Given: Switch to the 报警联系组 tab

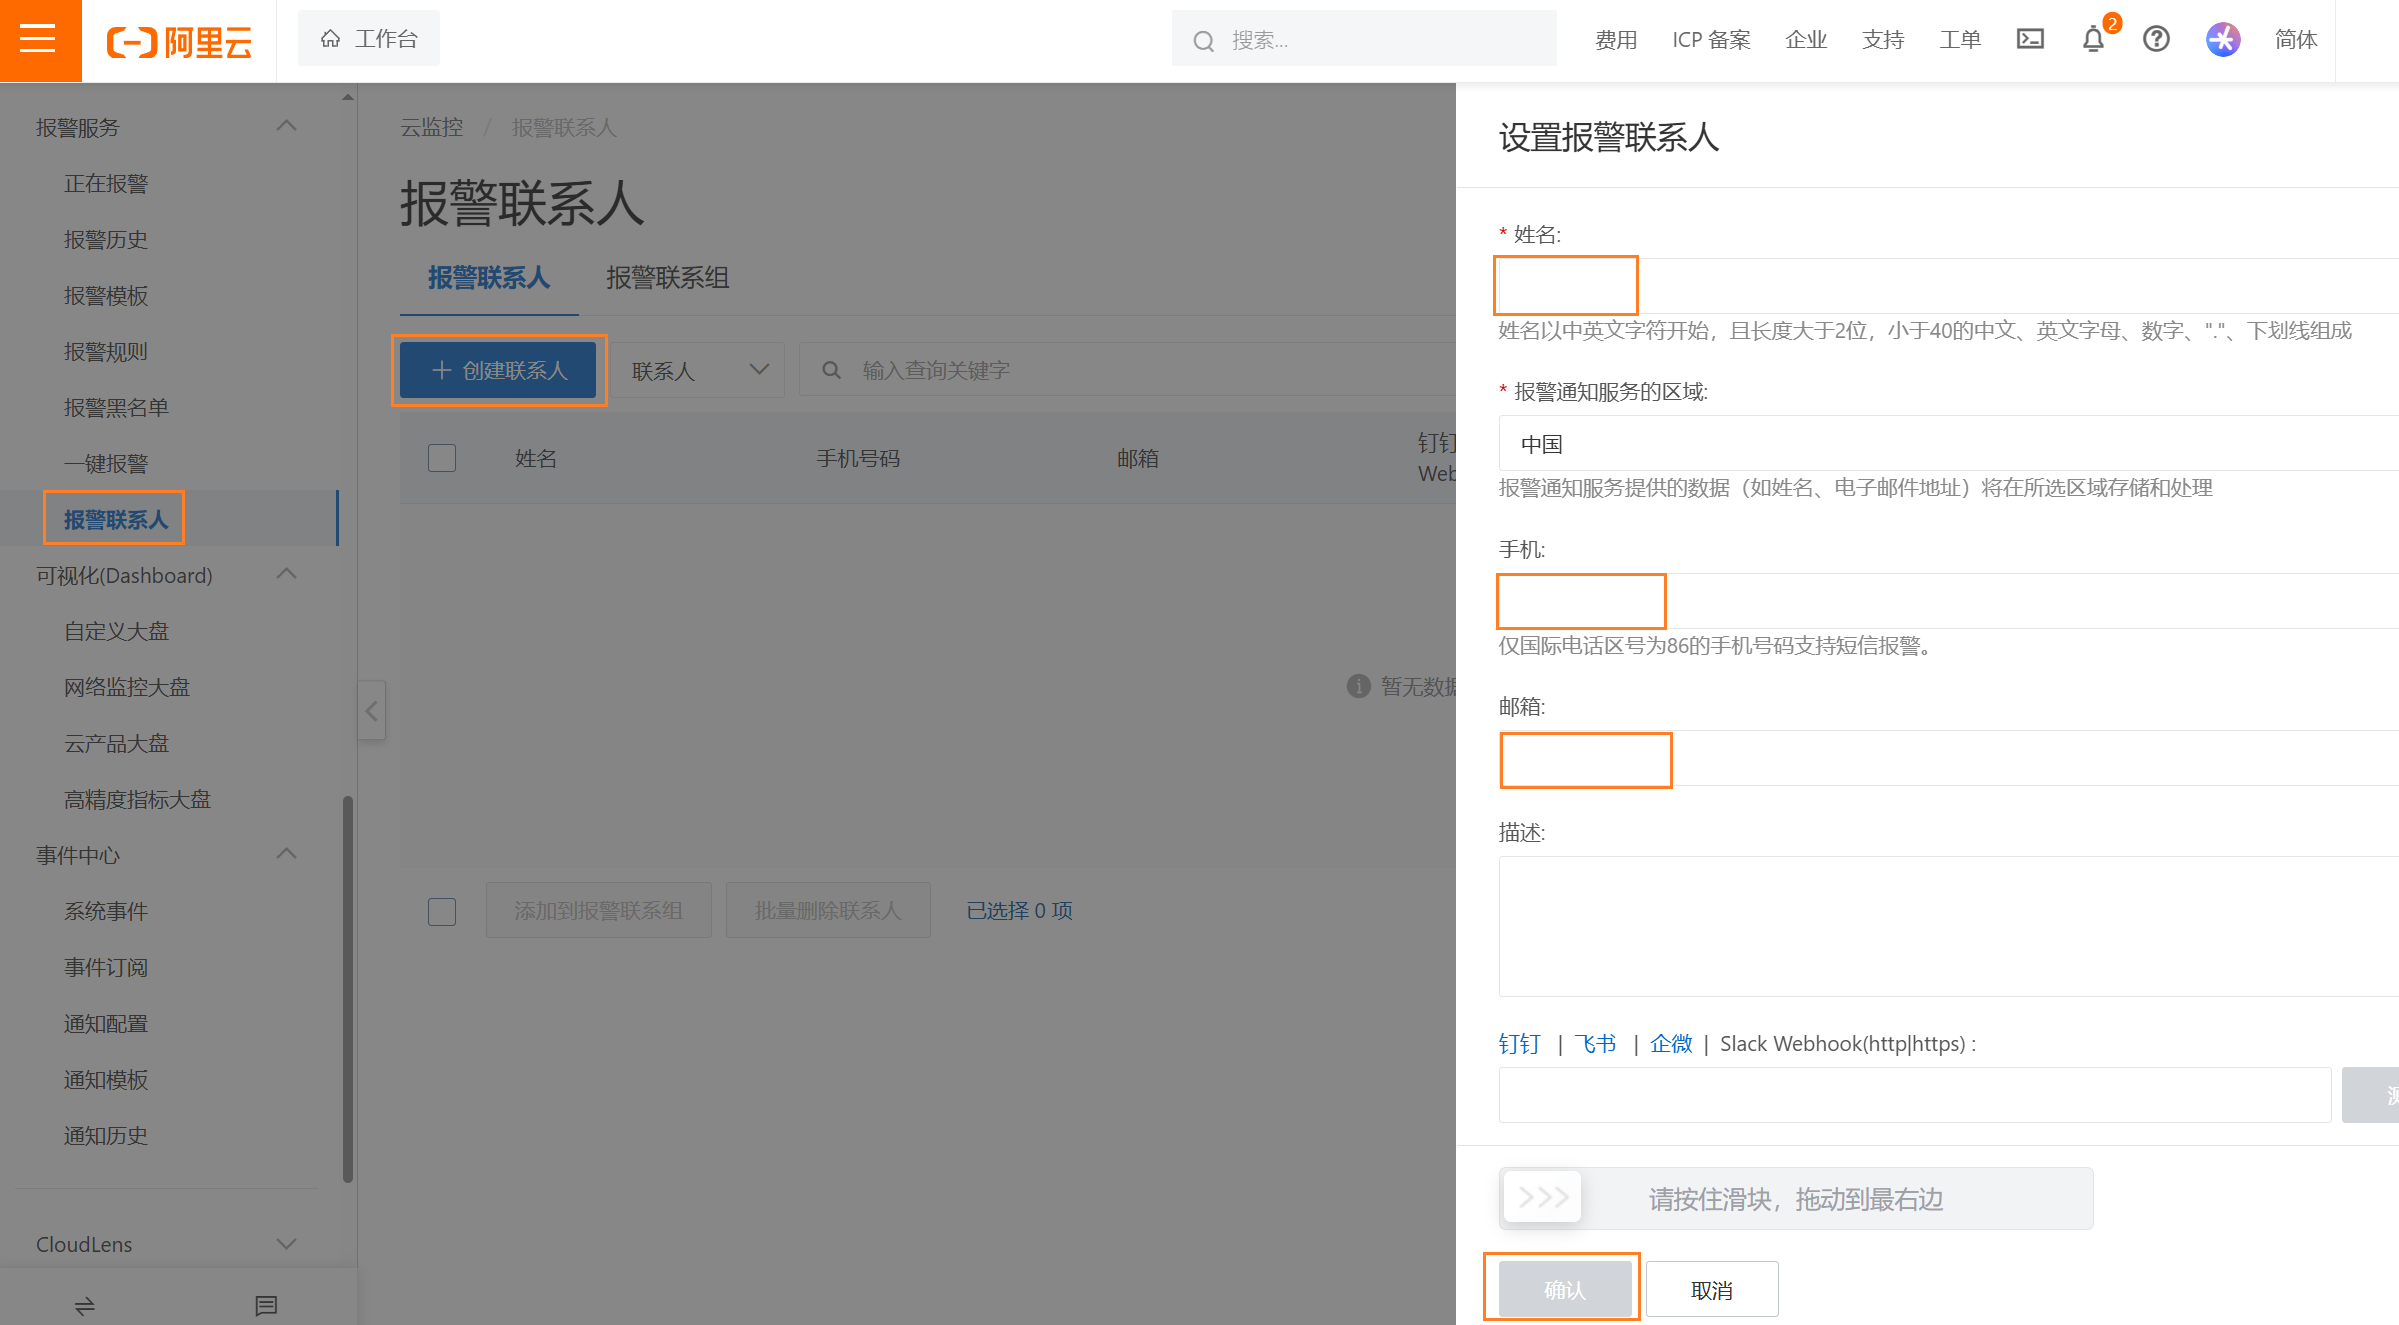Looking at the screenshot, I should click(667, 278).
